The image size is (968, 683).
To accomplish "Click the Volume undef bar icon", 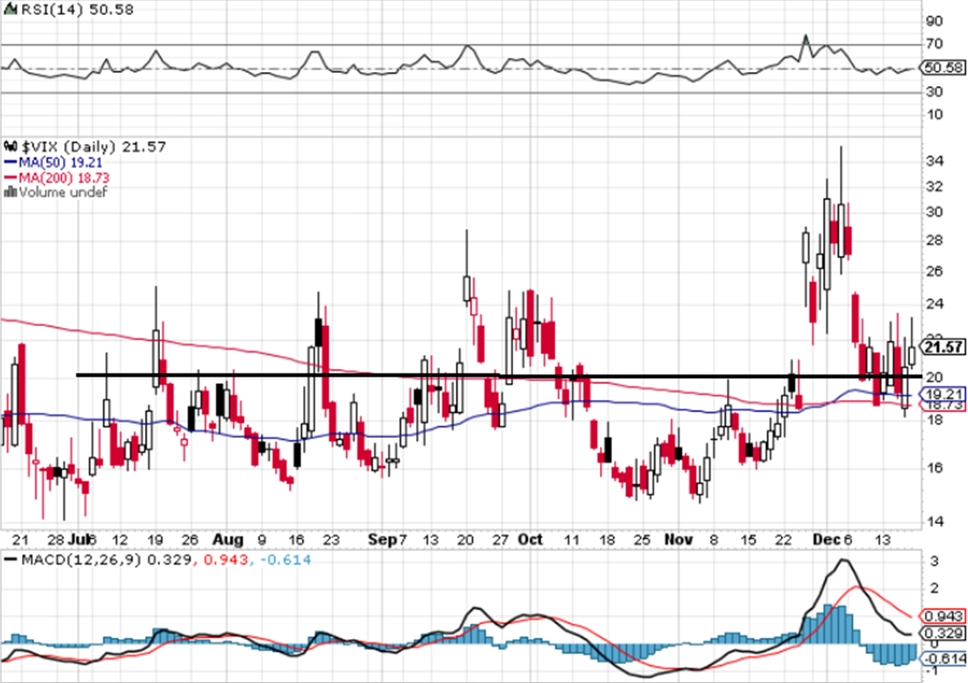I will tap(10, 192).
